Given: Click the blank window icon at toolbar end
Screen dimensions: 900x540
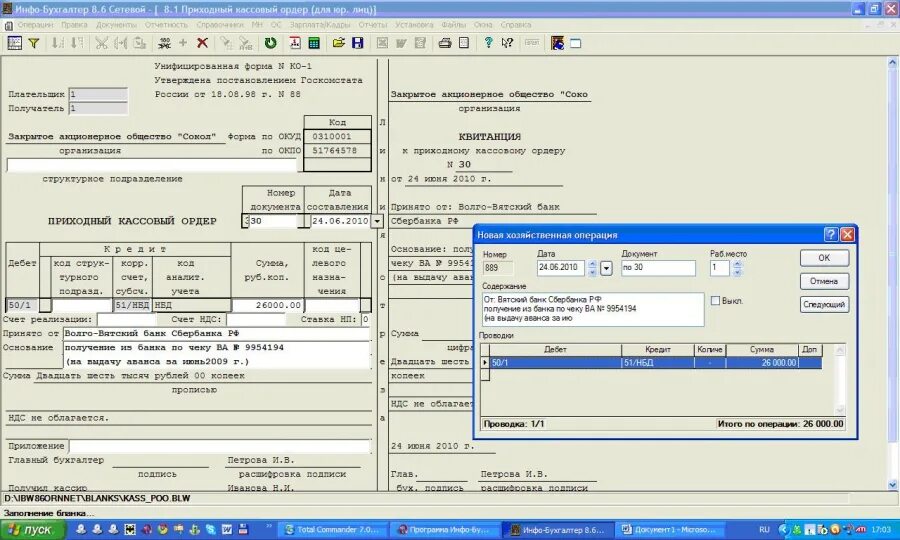Looking at the screenshot, I should coord(576,44).
